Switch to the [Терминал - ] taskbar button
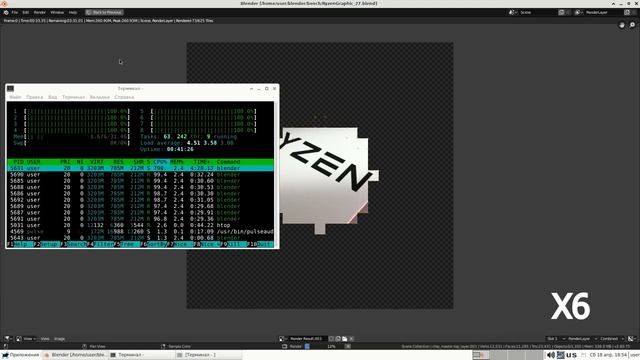Image resolution: width=640 pixels, height=360 pixels. tap(208, 355)
